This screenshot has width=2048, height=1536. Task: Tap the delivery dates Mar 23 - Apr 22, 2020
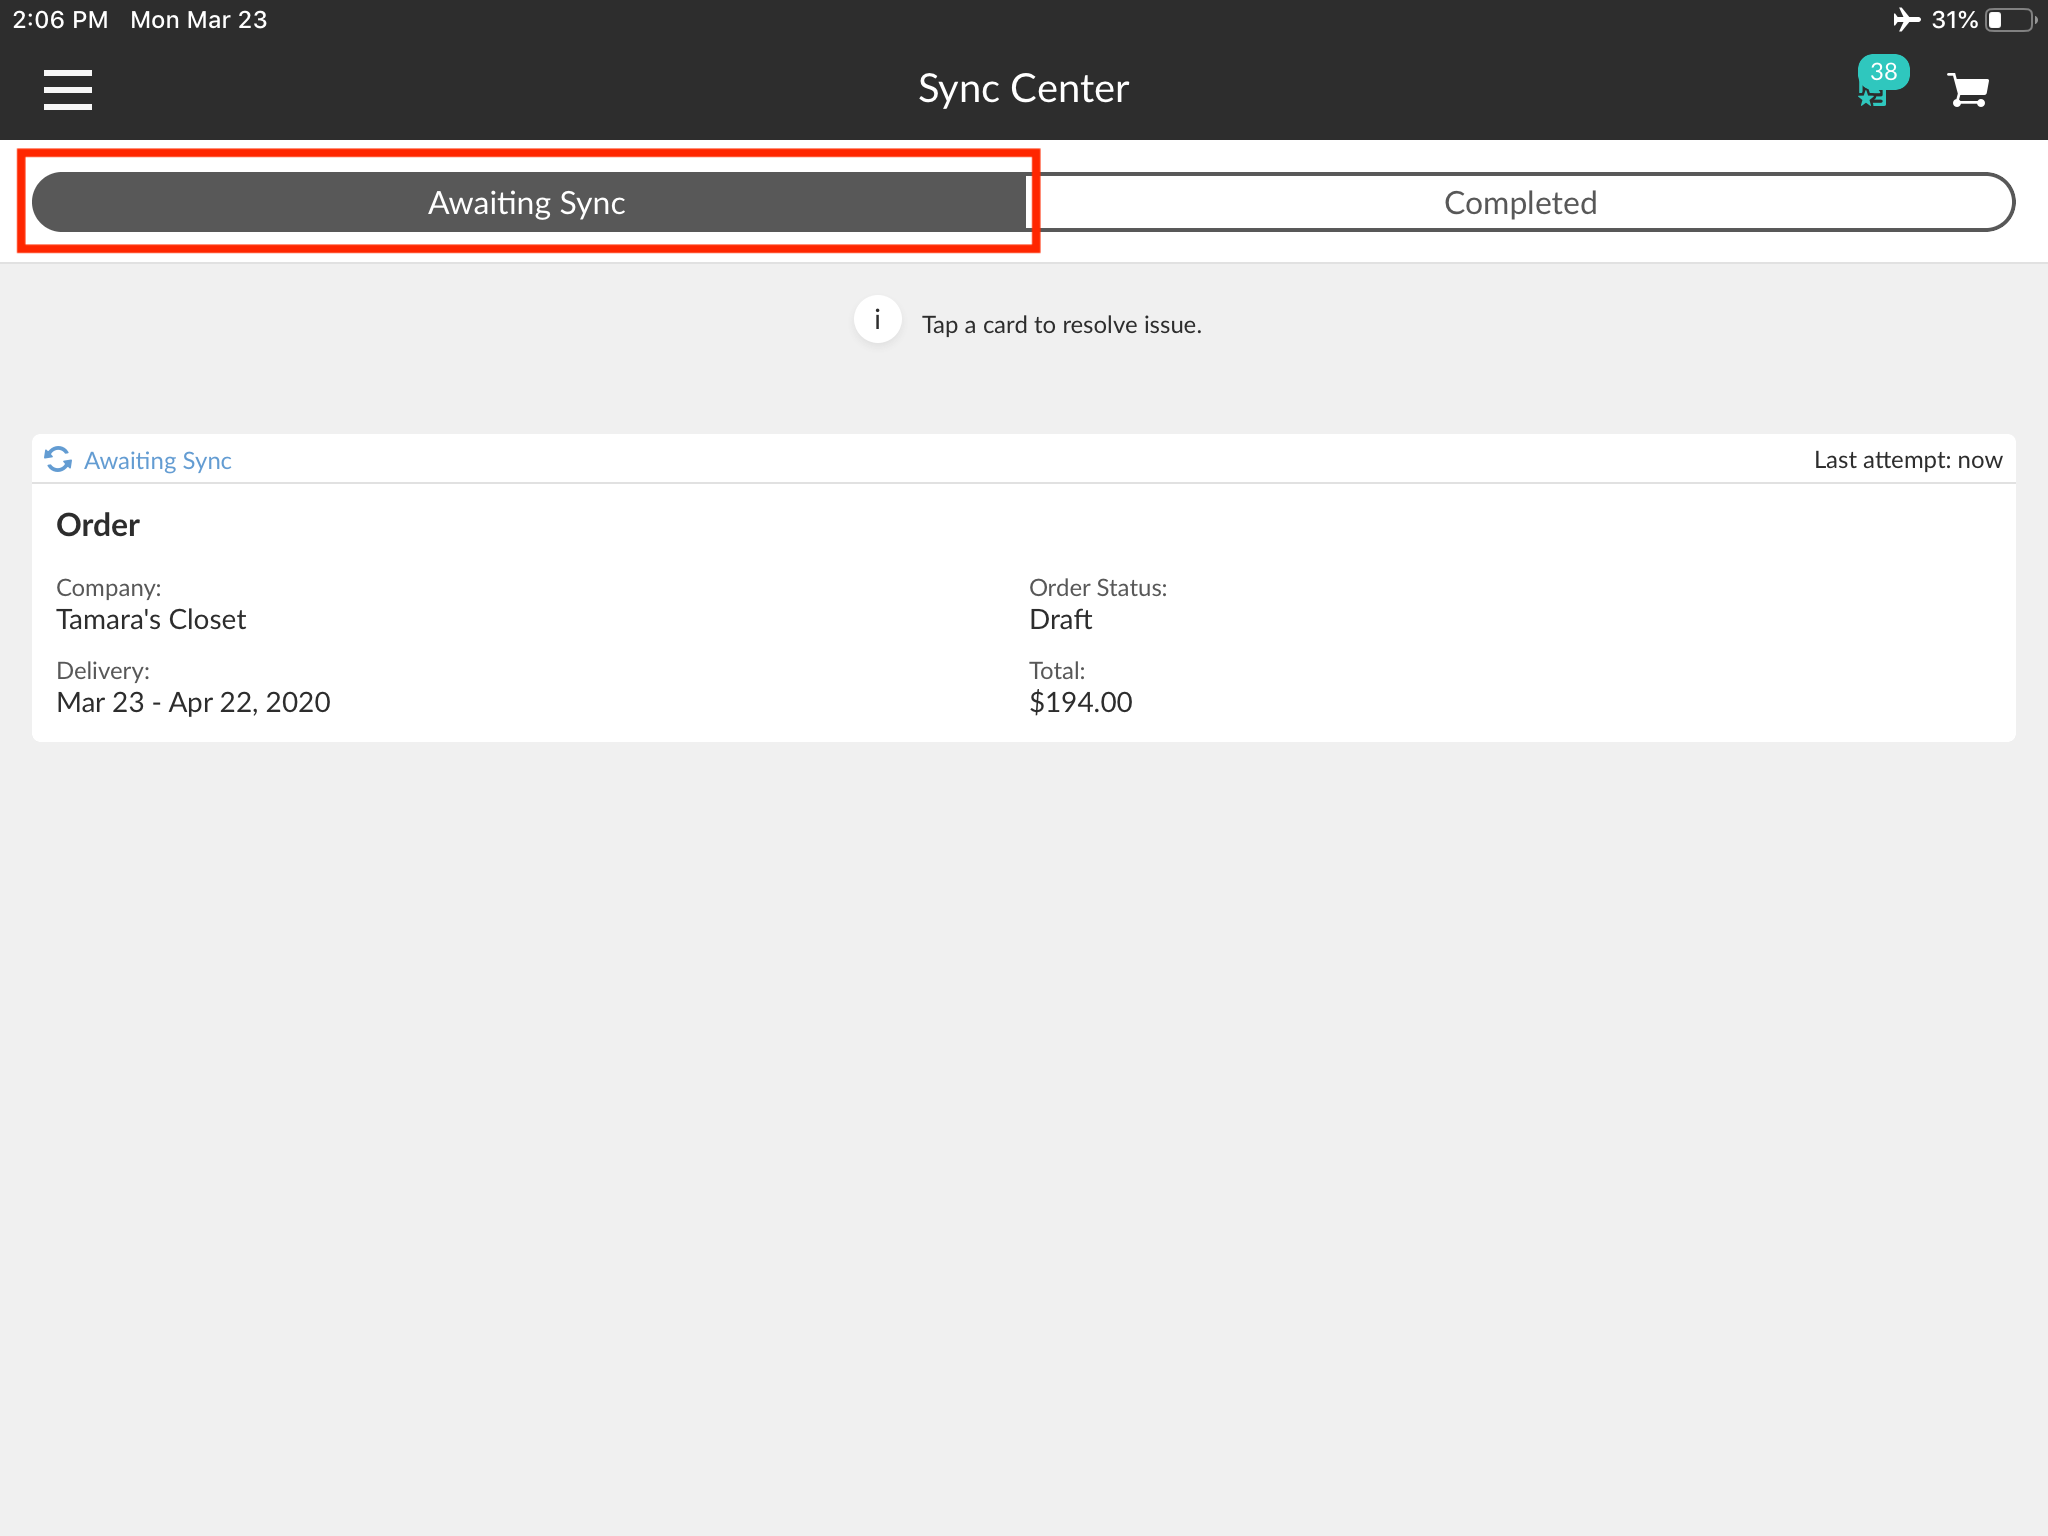194,703
